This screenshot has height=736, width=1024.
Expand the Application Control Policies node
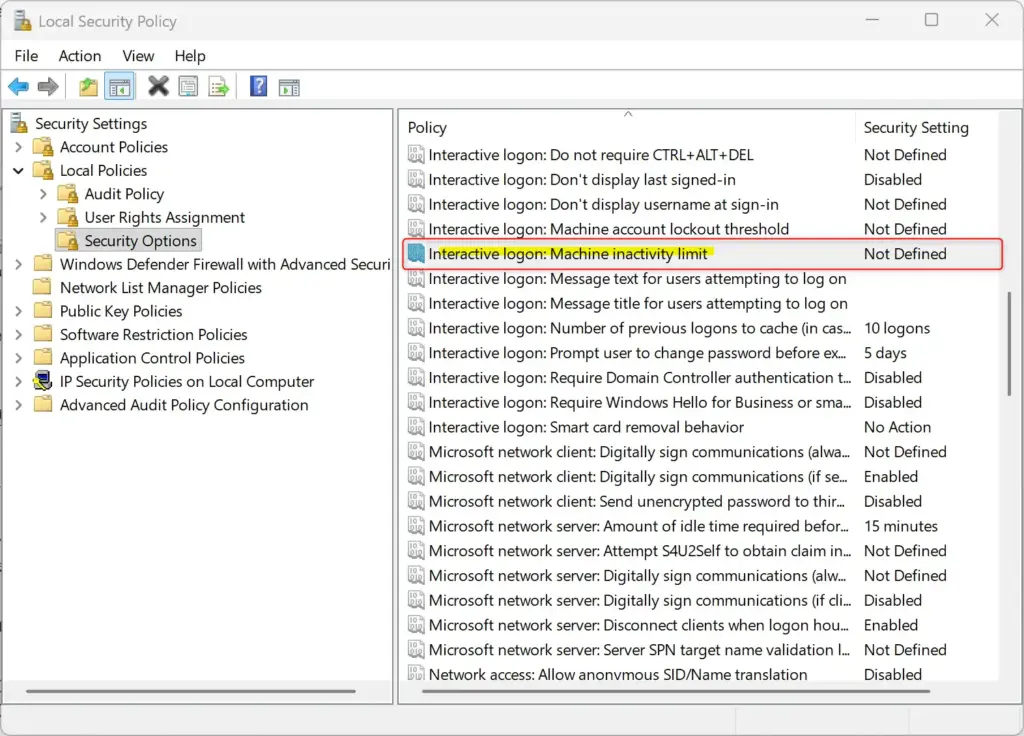point(18,359)
